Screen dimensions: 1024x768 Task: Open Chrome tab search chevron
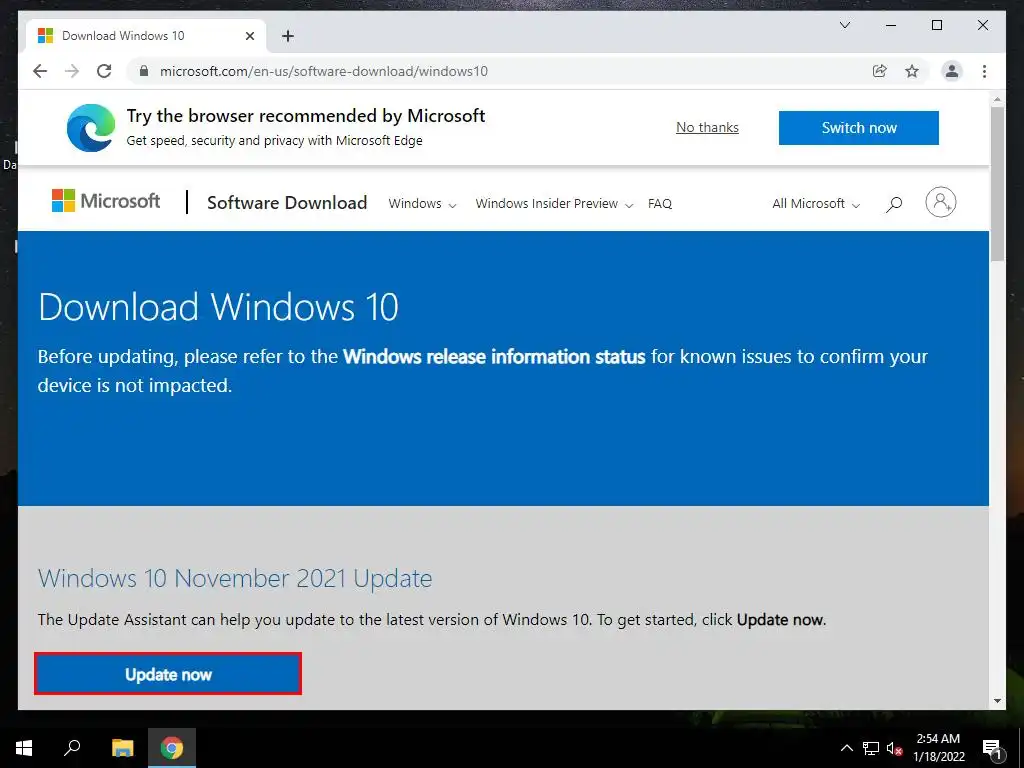click(x=844, y=25)
